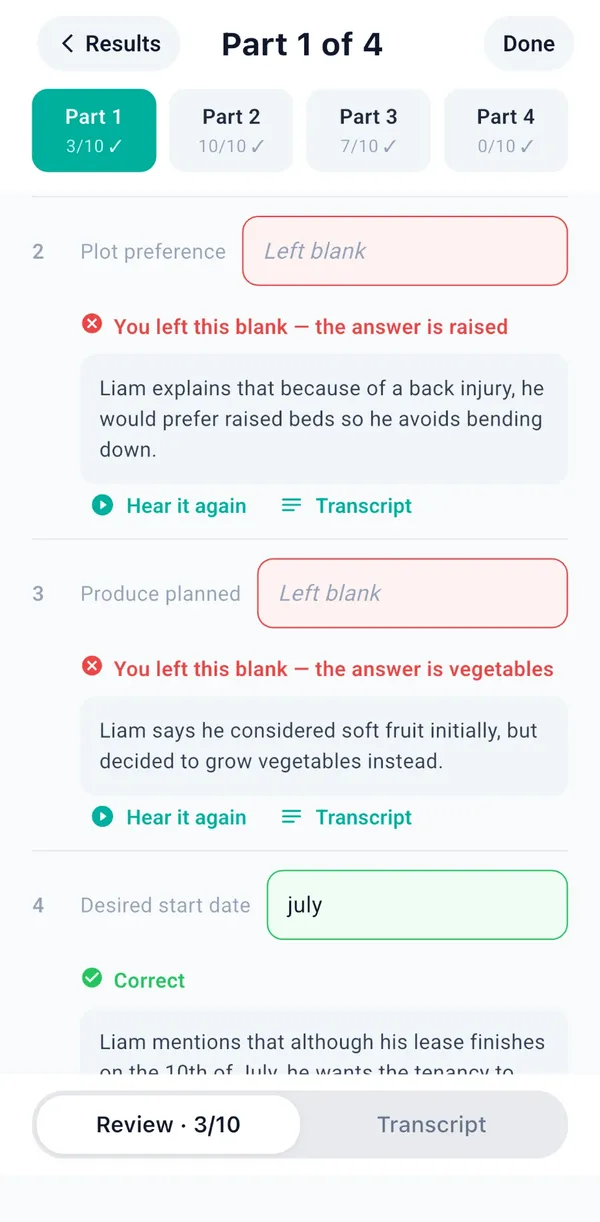Viewport: 600px width, 1222px height.
Task: Select the active Part 1 tab
Action: 94,130
